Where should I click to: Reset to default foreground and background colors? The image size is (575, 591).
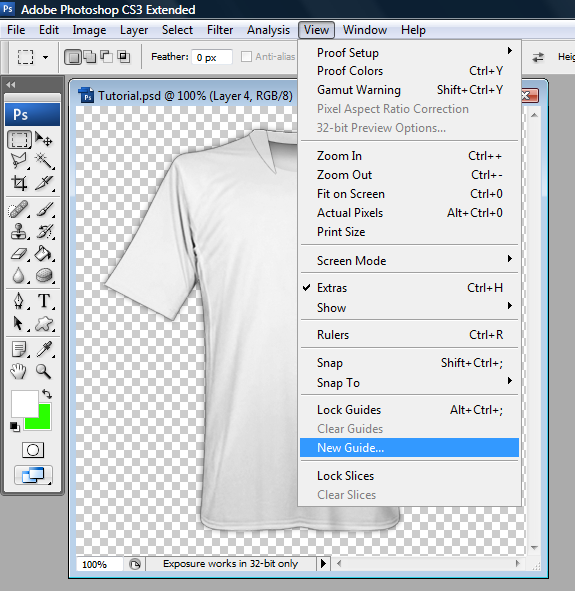(14, 427)
